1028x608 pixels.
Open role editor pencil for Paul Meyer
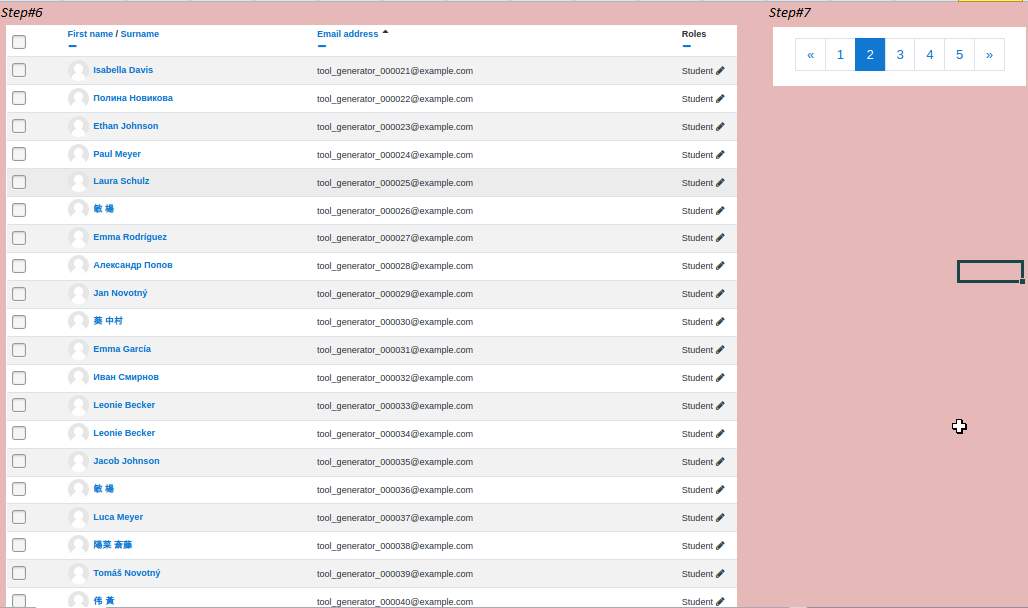[x=720, y=155]
